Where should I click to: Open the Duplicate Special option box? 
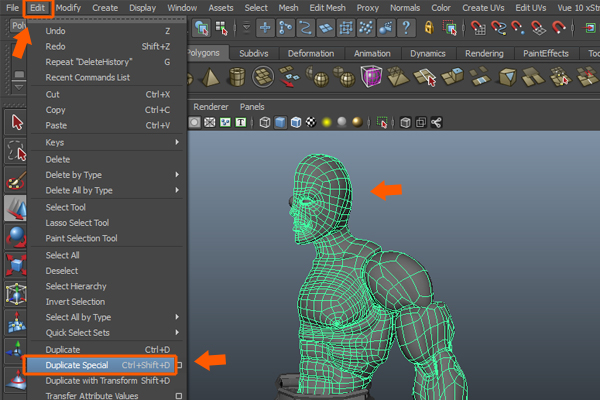(x=179, y=365)
